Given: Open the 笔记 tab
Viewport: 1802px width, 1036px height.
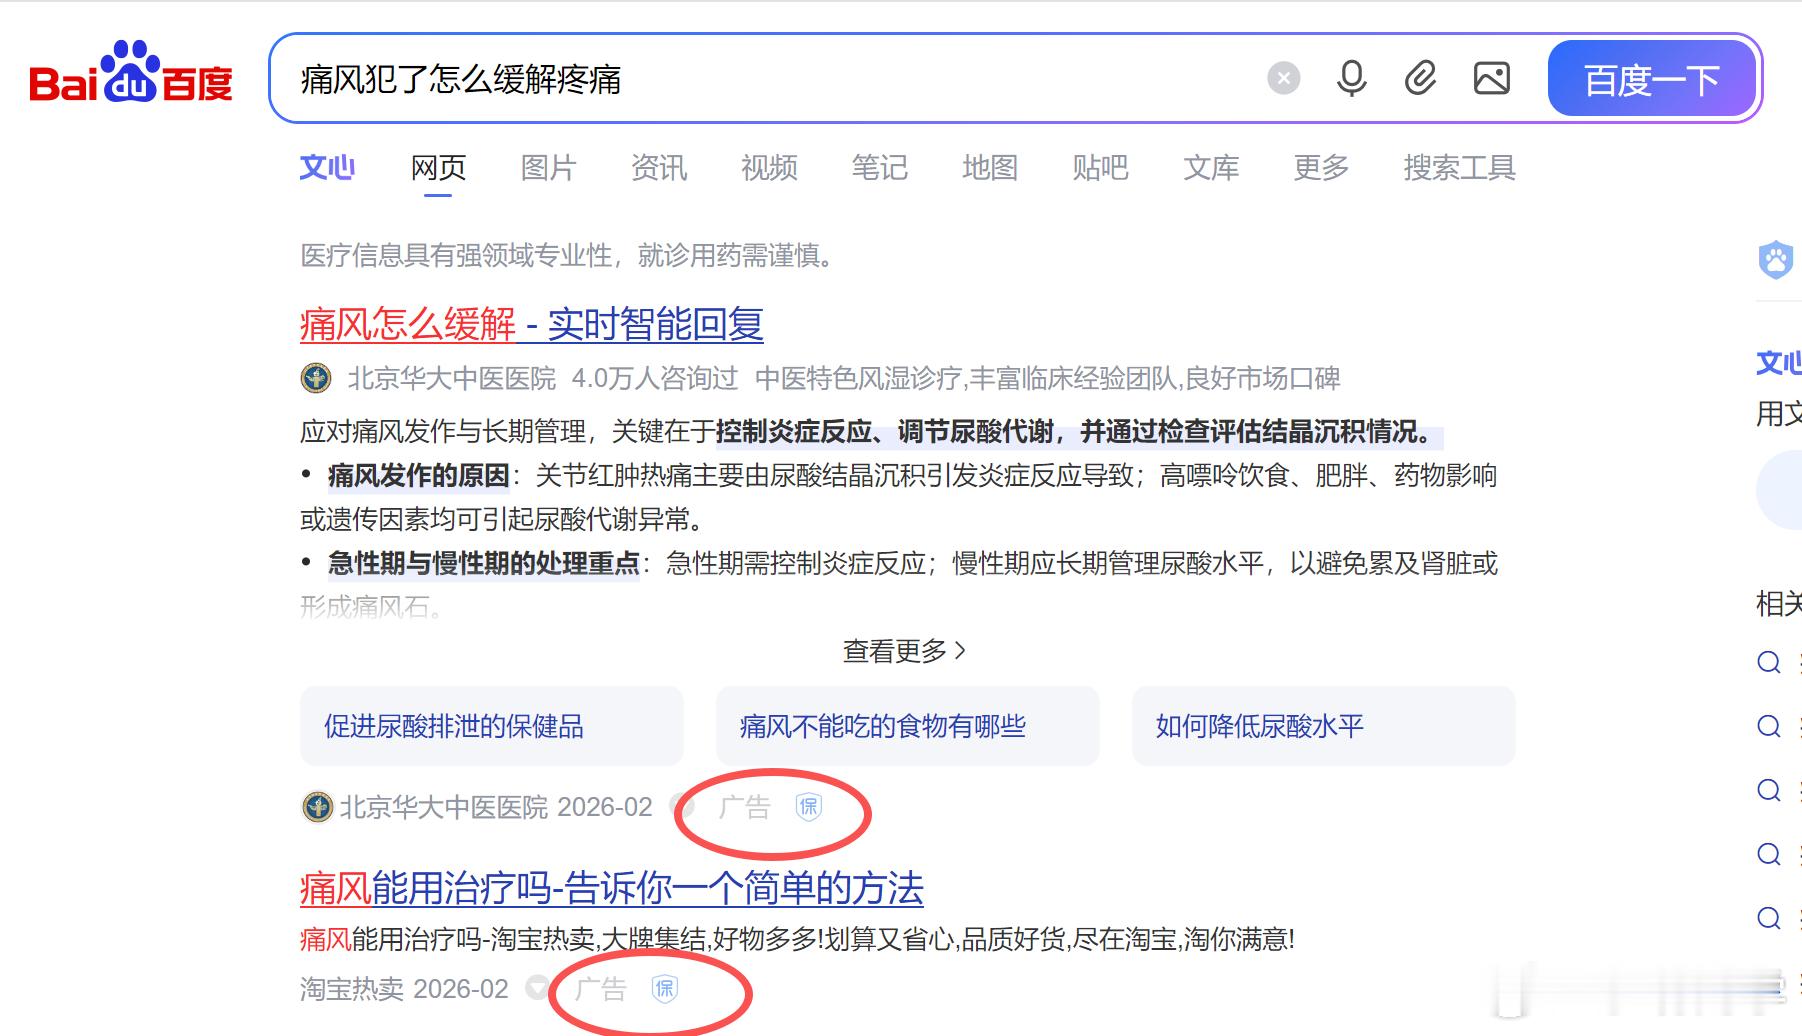Looking at the screenshot, I should click(879, 168).
